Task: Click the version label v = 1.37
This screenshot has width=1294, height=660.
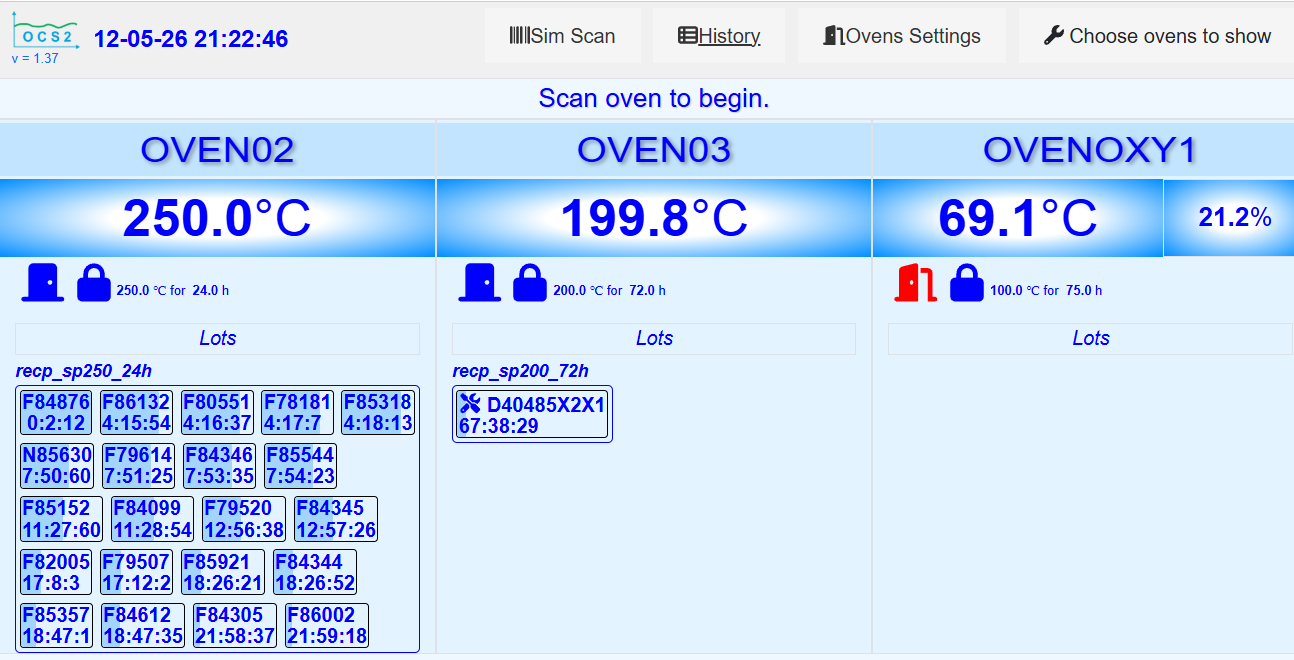Action: [35, 59]
